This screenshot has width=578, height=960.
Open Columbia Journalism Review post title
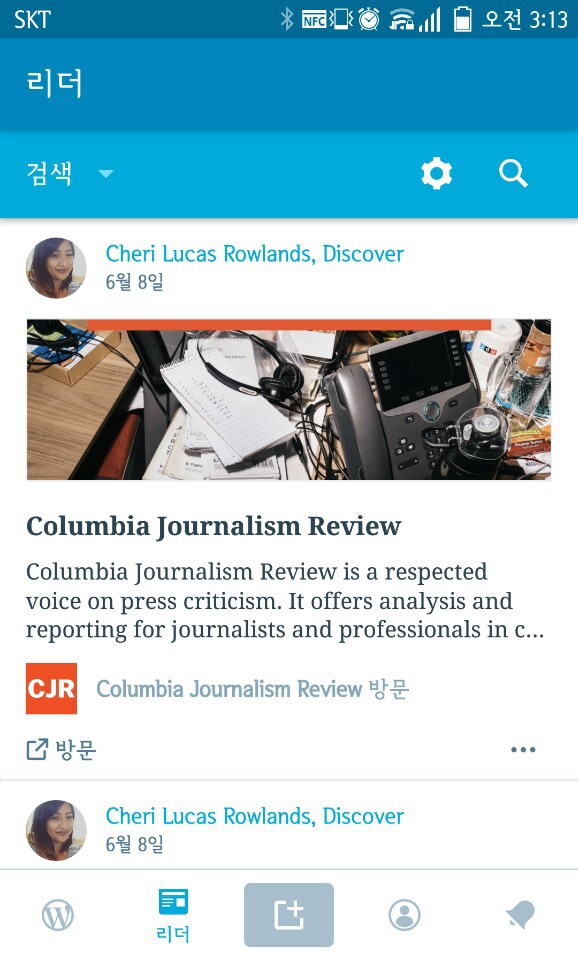click(x=214, y=527)
